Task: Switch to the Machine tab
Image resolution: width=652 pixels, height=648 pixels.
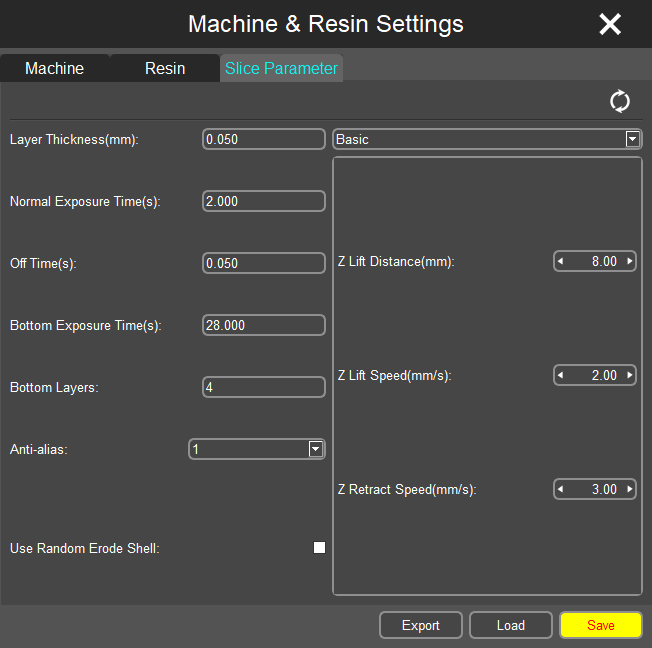Action: click(x=54, y=68)
